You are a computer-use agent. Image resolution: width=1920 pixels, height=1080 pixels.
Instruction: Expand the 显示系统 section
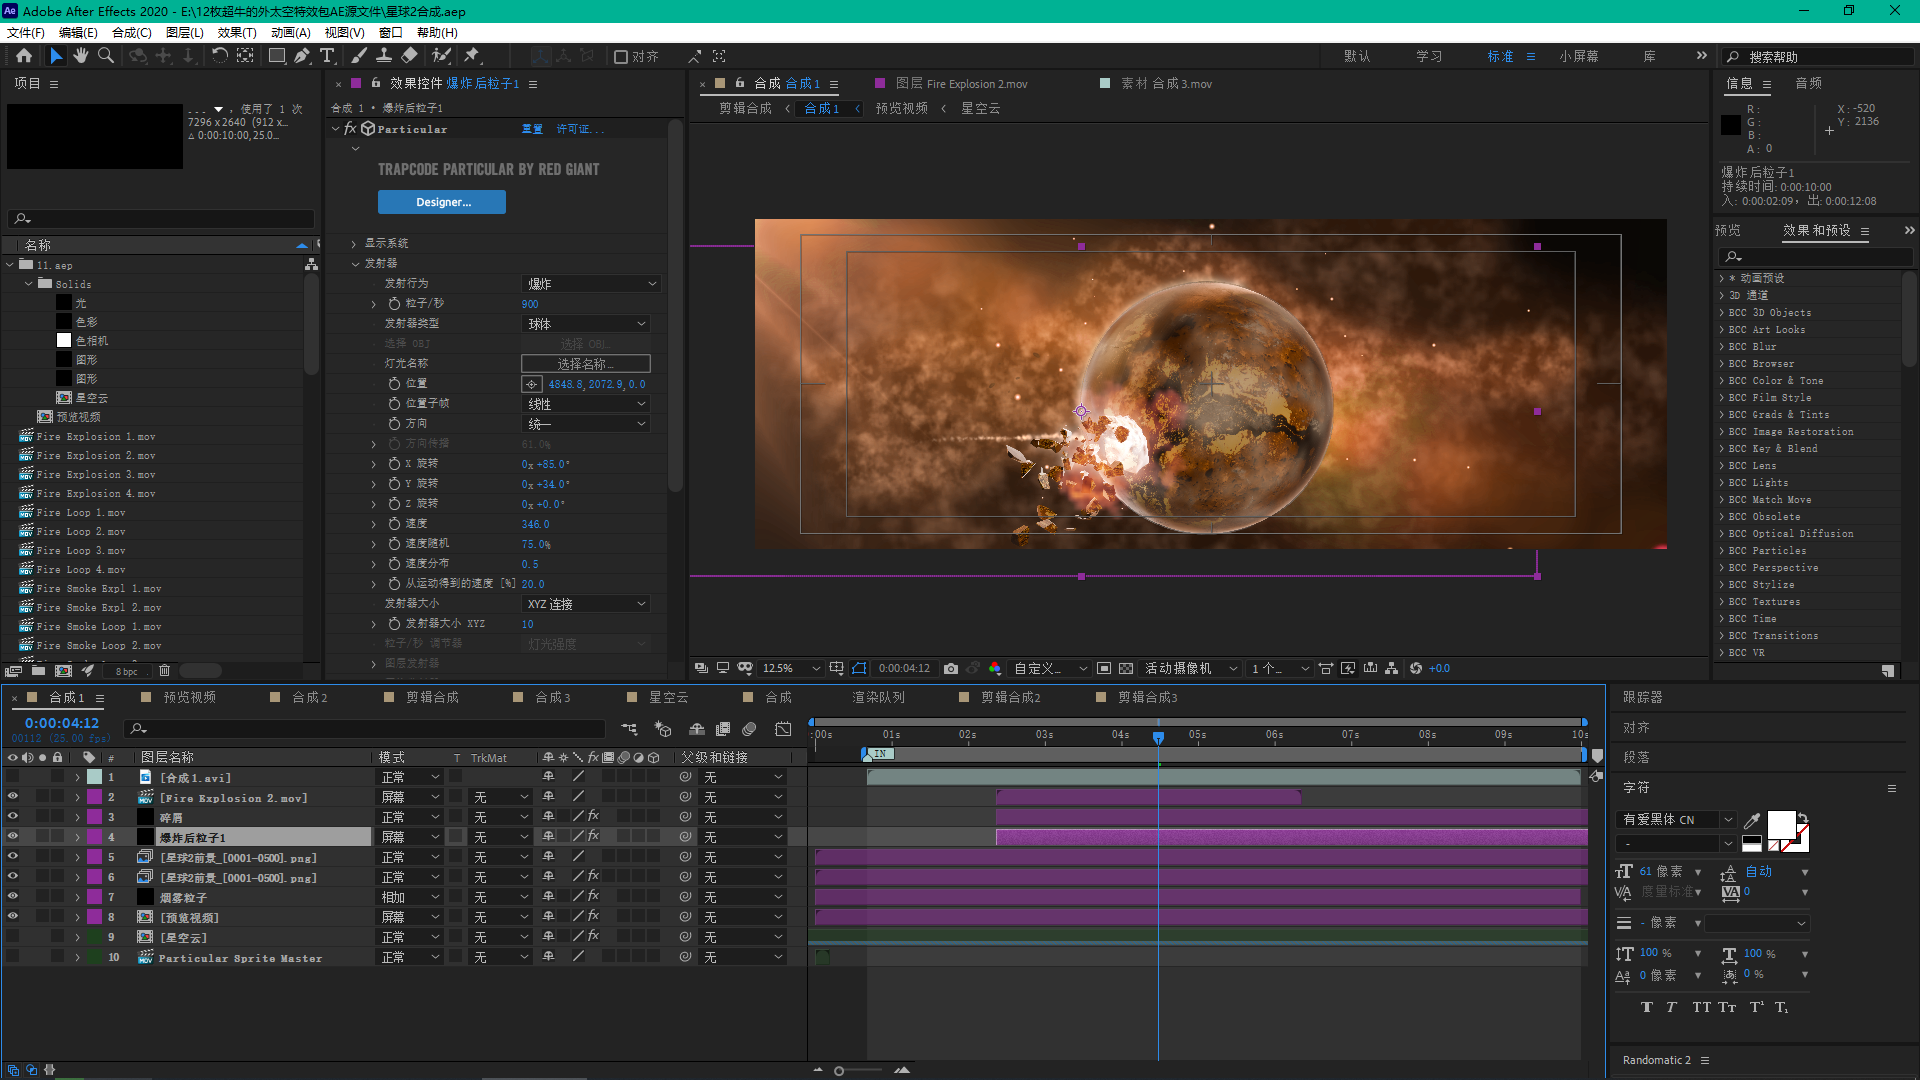coord(354,243)
